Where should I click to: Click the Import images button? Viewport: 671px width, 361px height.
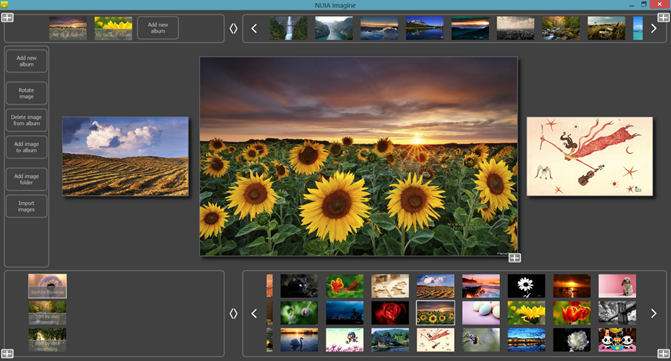tap(27, 206)
